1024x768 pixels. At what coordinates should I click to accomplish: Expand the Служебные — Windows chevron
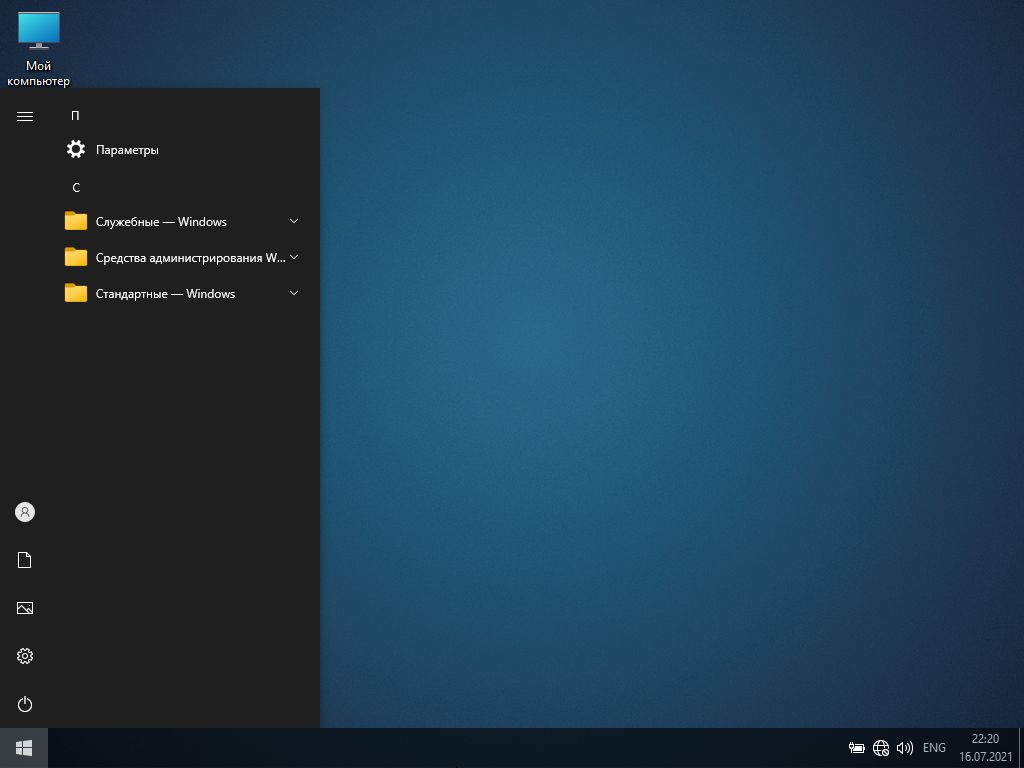click(x=293, y=221)
